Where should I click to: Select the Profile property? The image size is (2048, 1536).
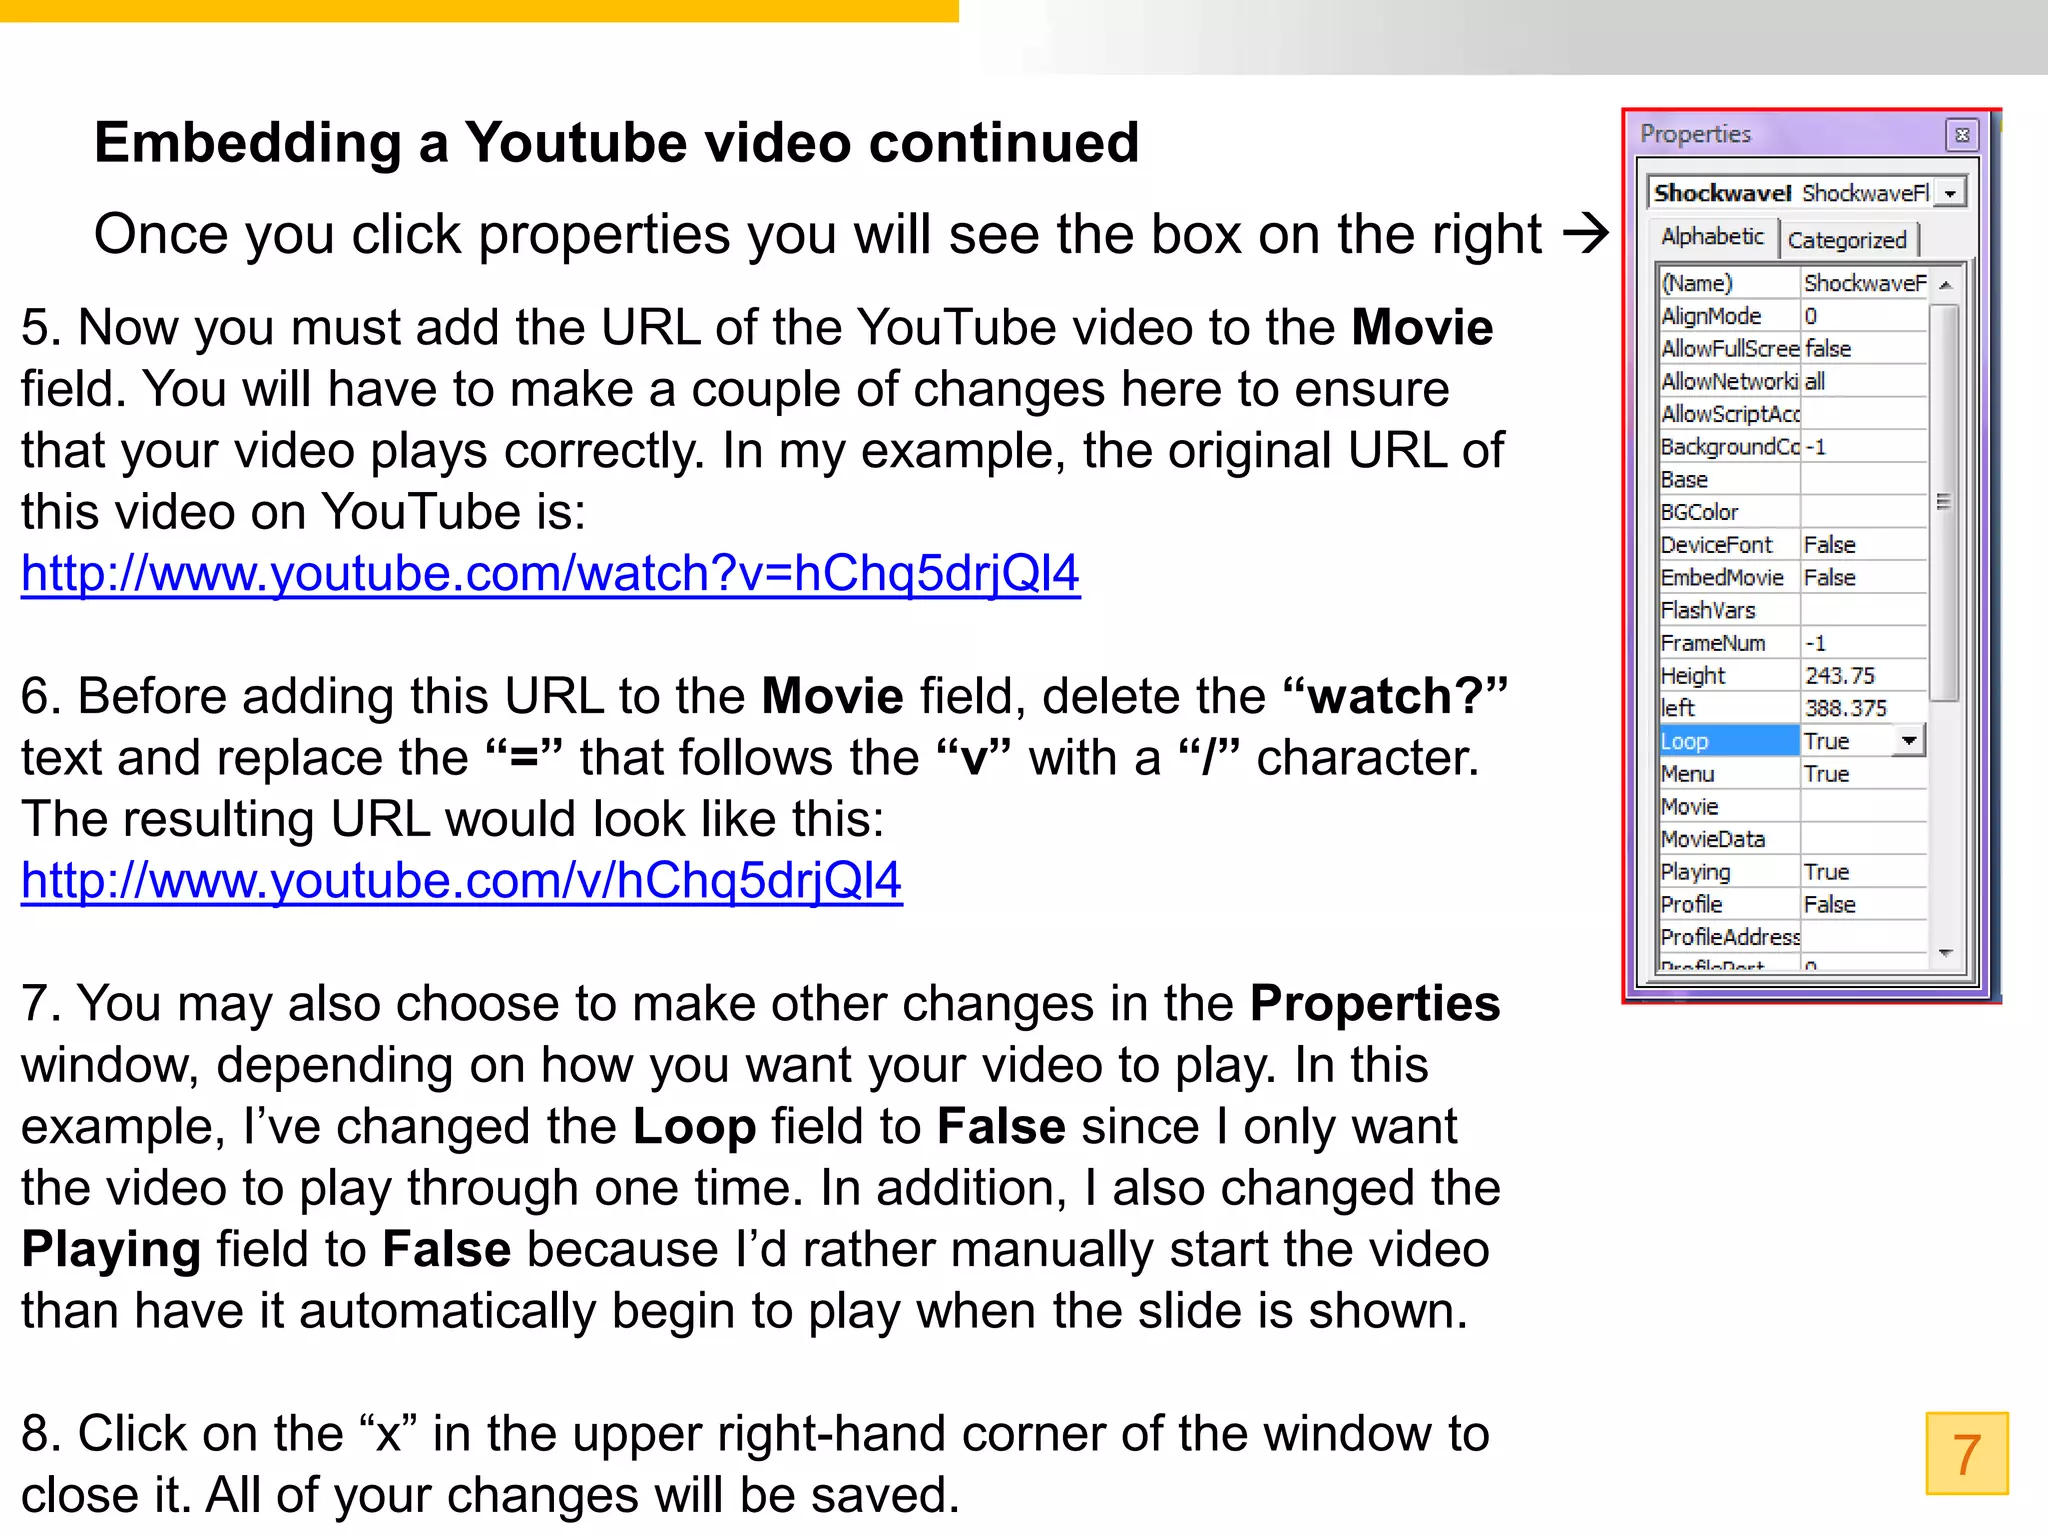pyautogui.click(x=1729, y=904)
